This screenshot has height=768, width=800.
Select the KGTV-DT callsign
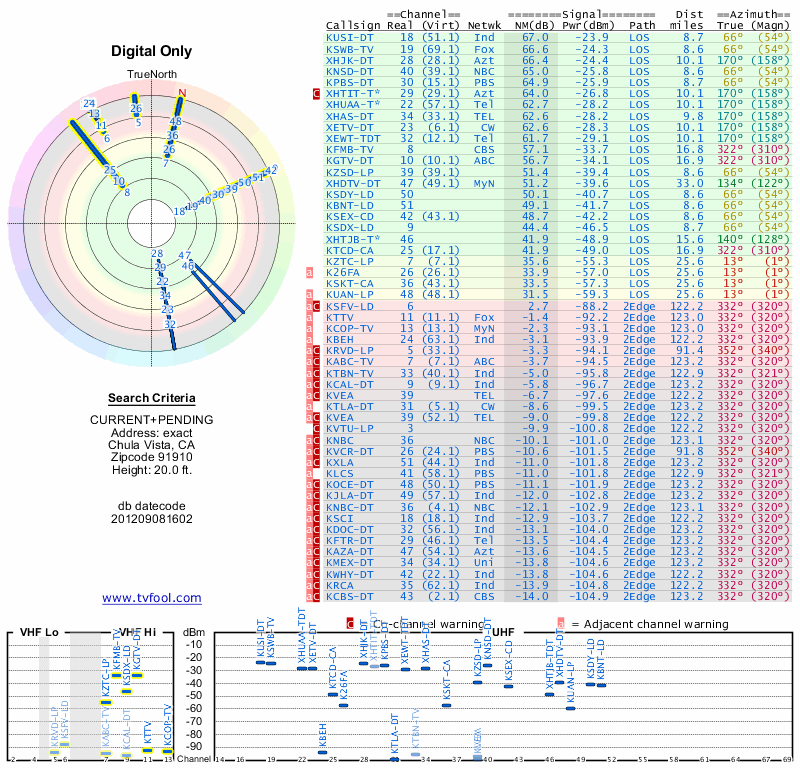click(x=349, y=161)
